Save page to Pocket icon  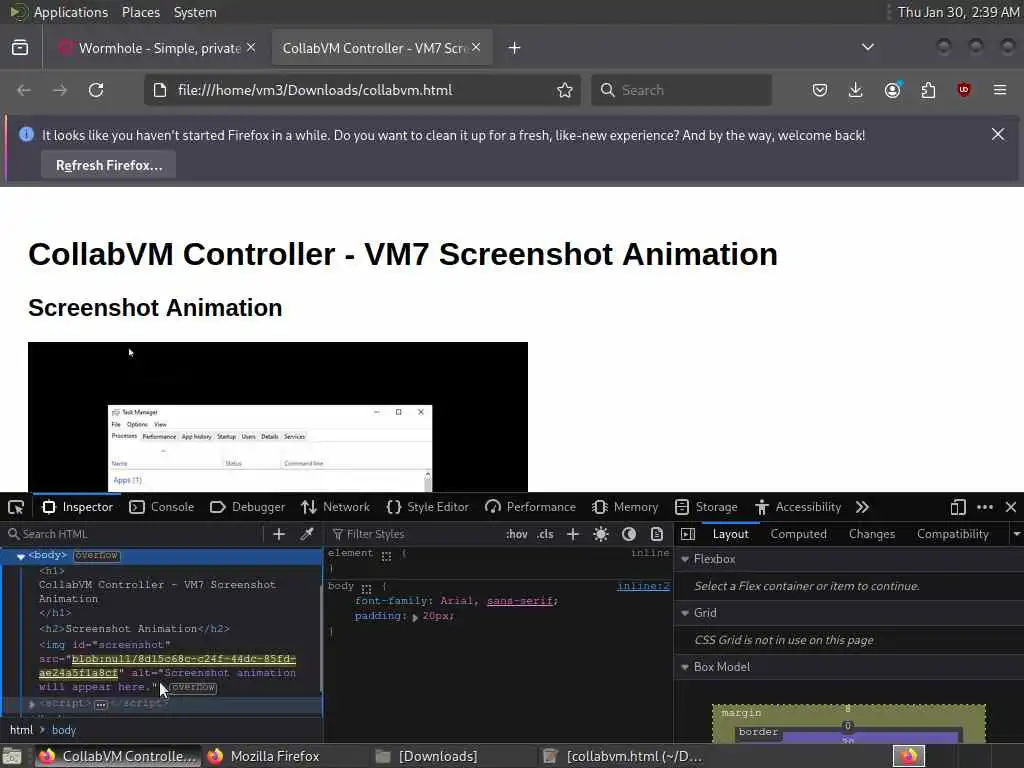[820, 90]
